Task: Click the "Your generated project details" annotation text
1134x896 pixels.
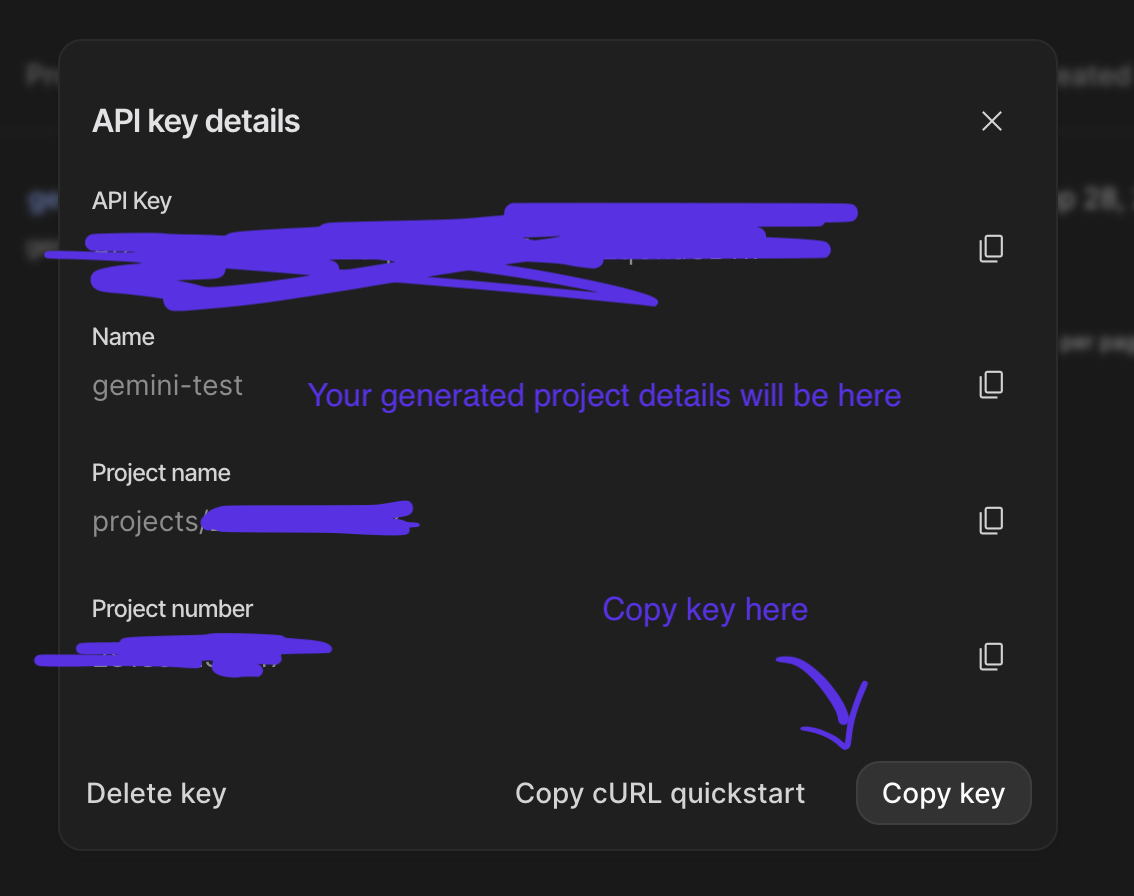Action: tap(604, 395)
